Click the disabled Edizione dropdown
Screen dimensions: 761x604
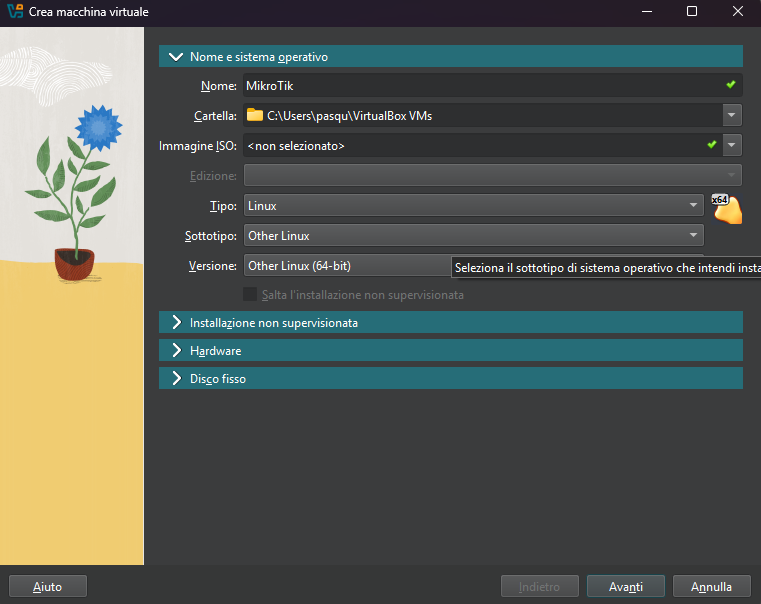tap(493, 175)
